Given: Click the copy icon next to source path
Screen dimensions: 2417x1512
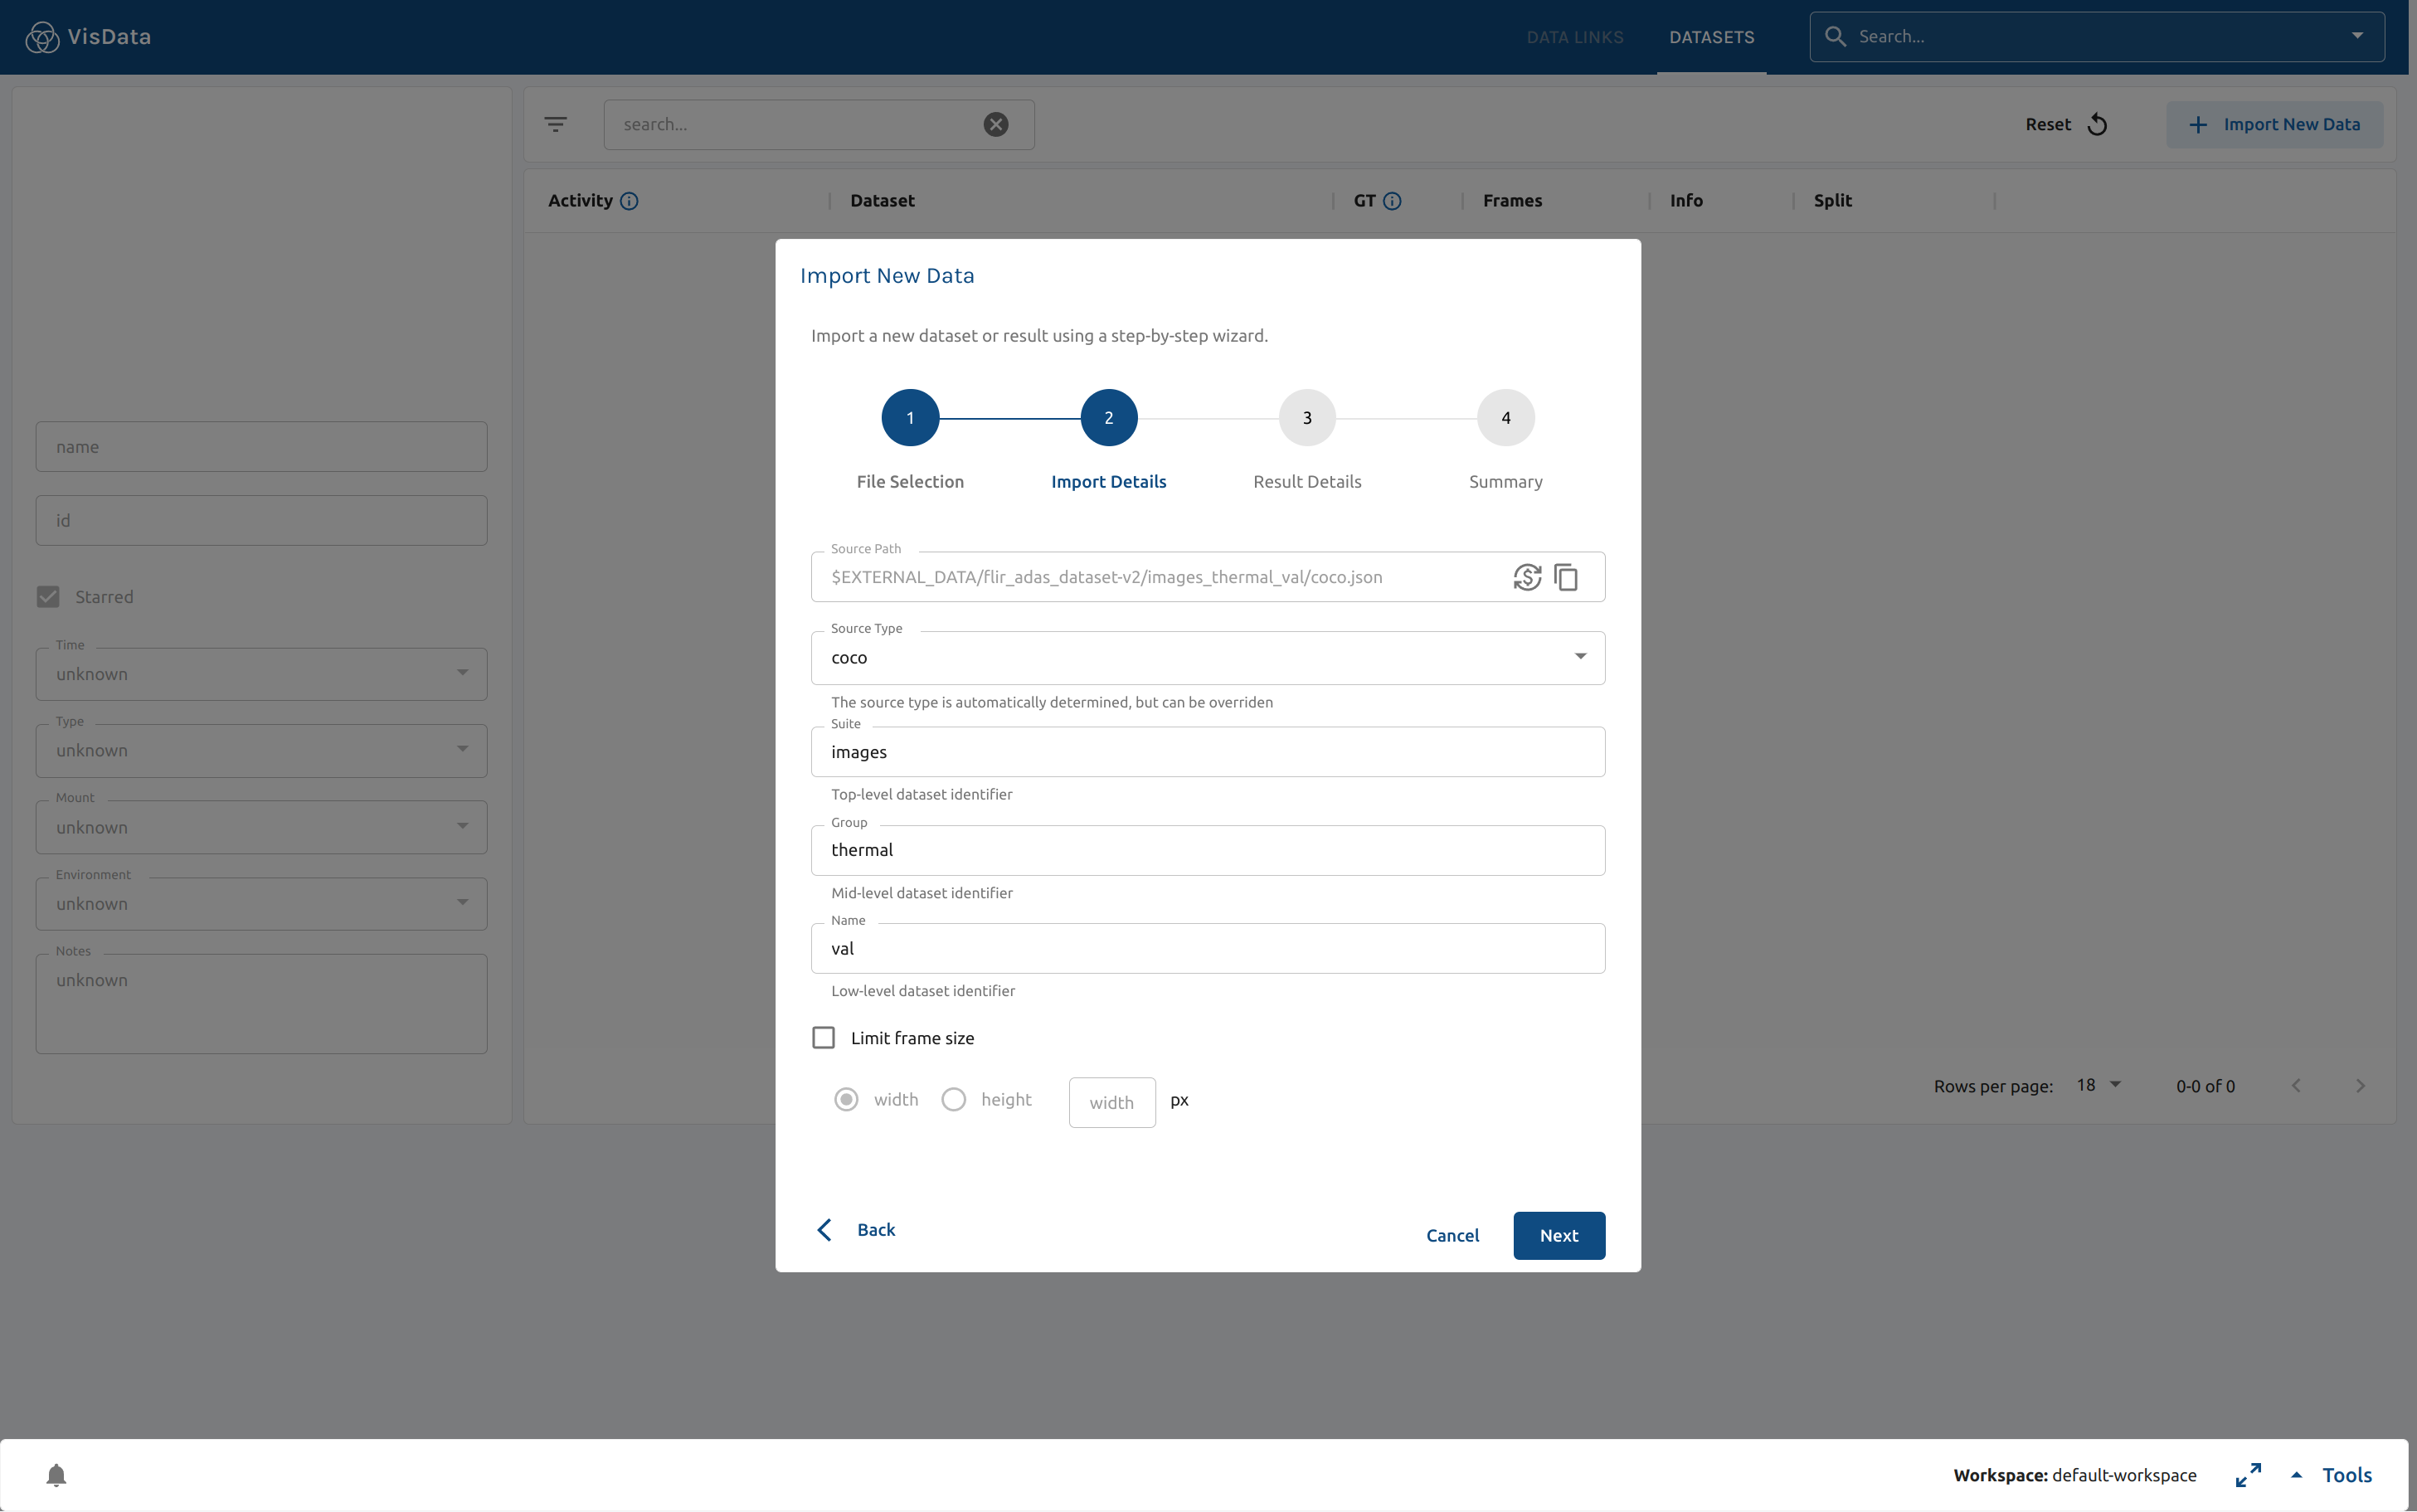Looking at the screenshot, I should [x=1567, y=576].
